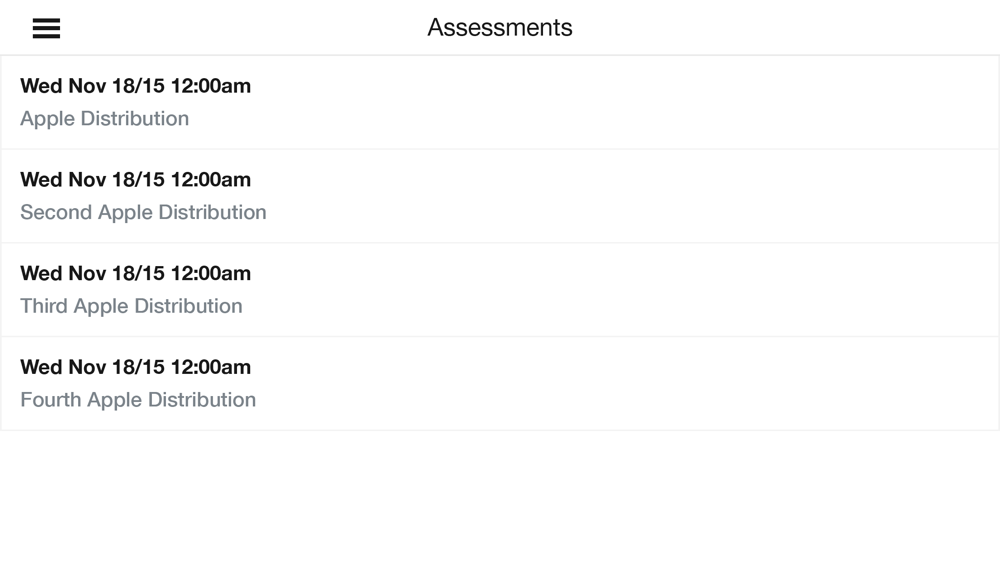The image size is (1000, 563).
Task: Select the date above Fourth Apple Distribution
Action: pyautogui.click(x=135, y=367)
